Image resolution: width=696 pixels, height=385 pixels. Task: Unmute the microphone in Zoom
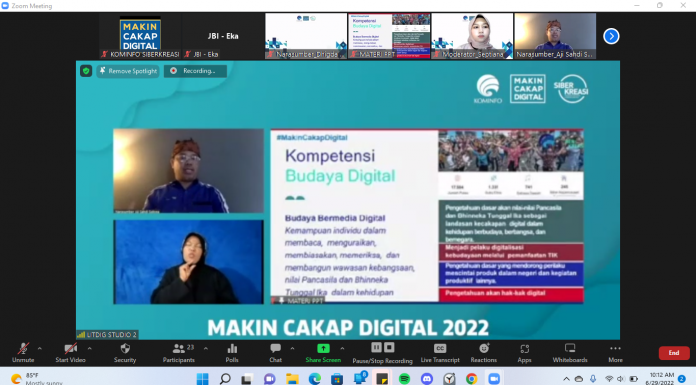pos(23,353)
